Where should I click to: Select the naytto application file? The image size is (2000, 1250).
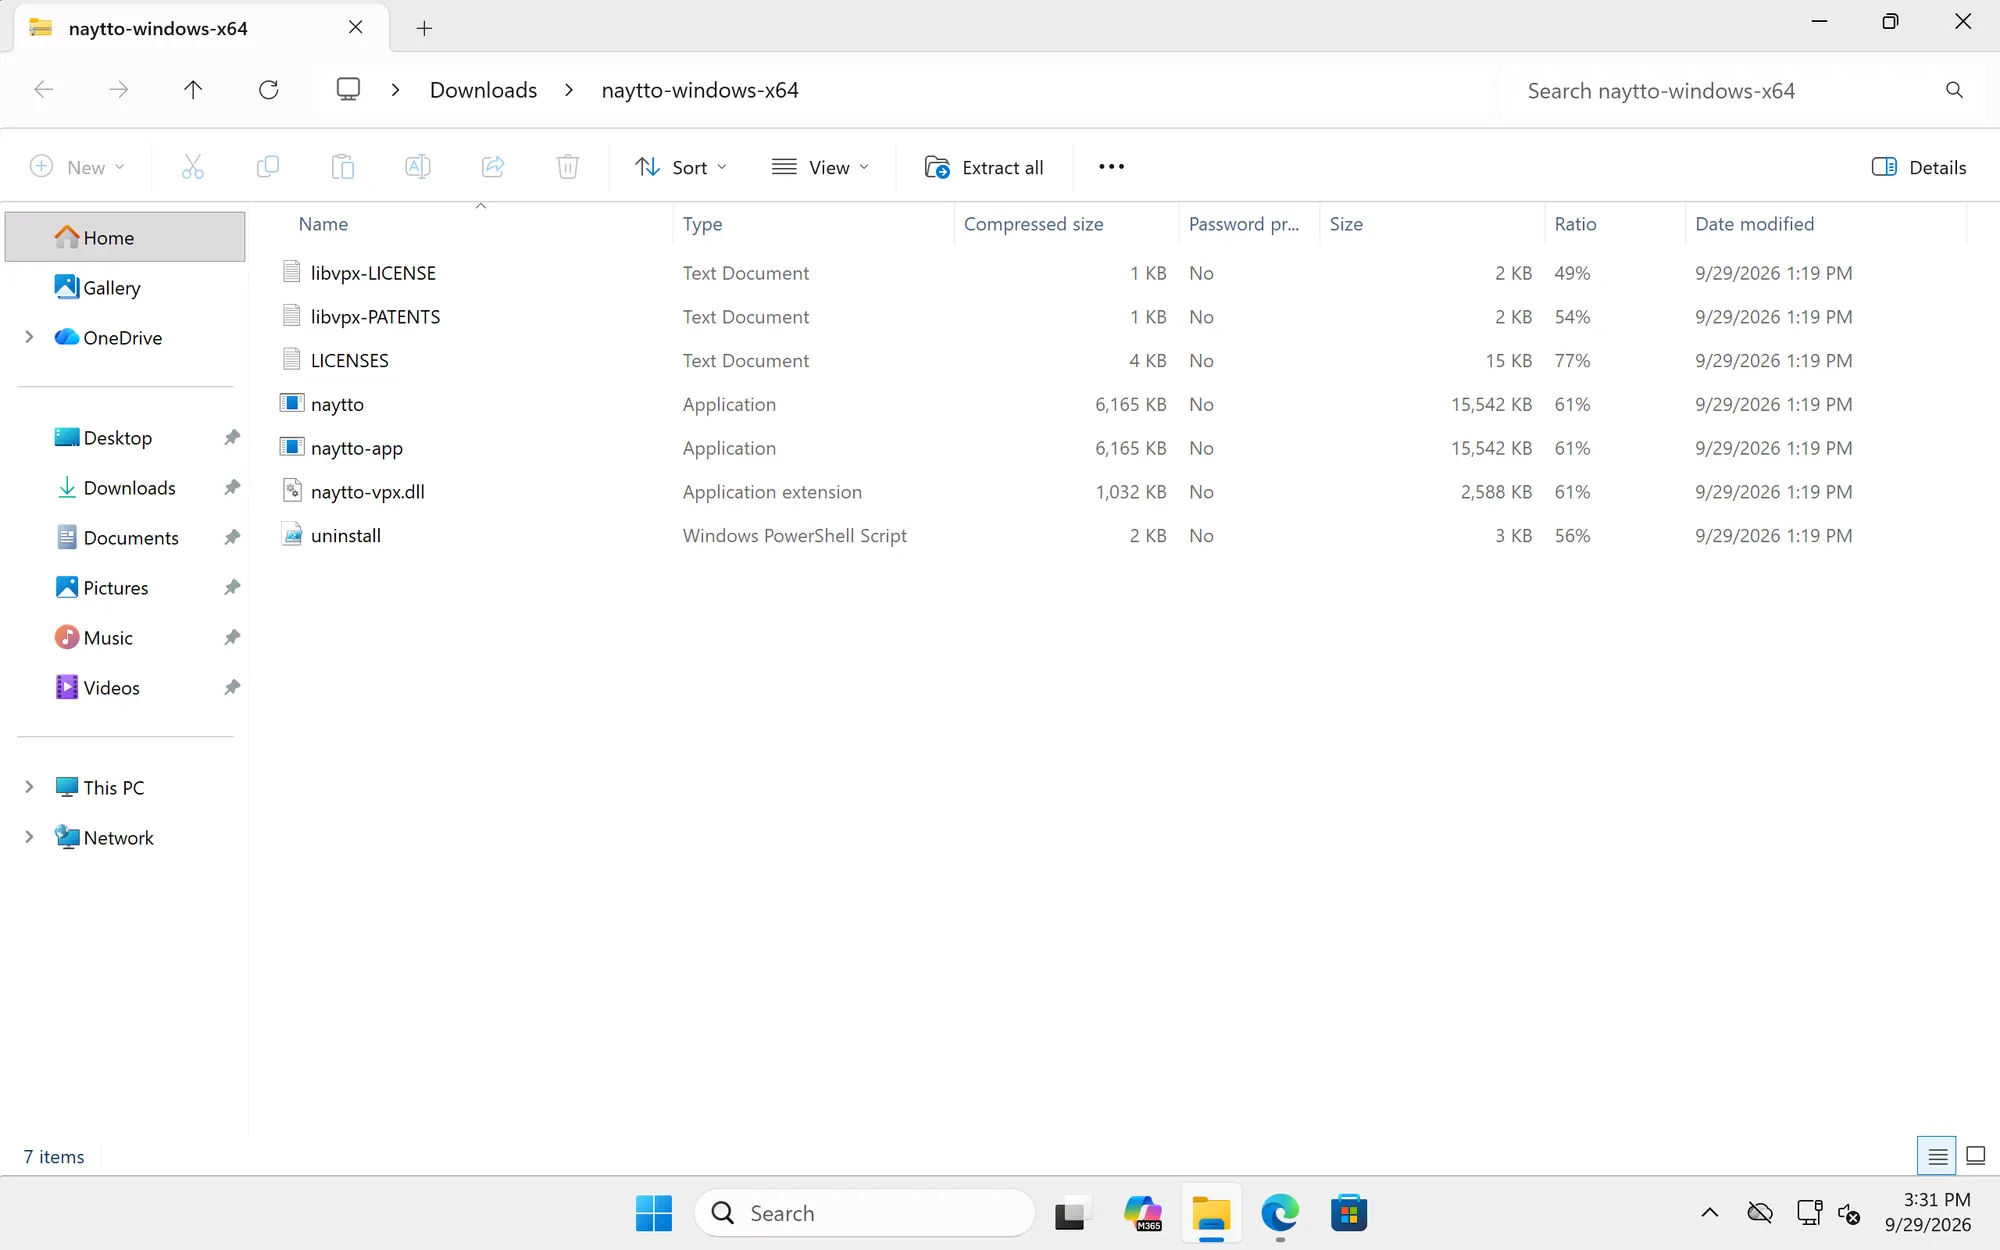tap(337, 404)
